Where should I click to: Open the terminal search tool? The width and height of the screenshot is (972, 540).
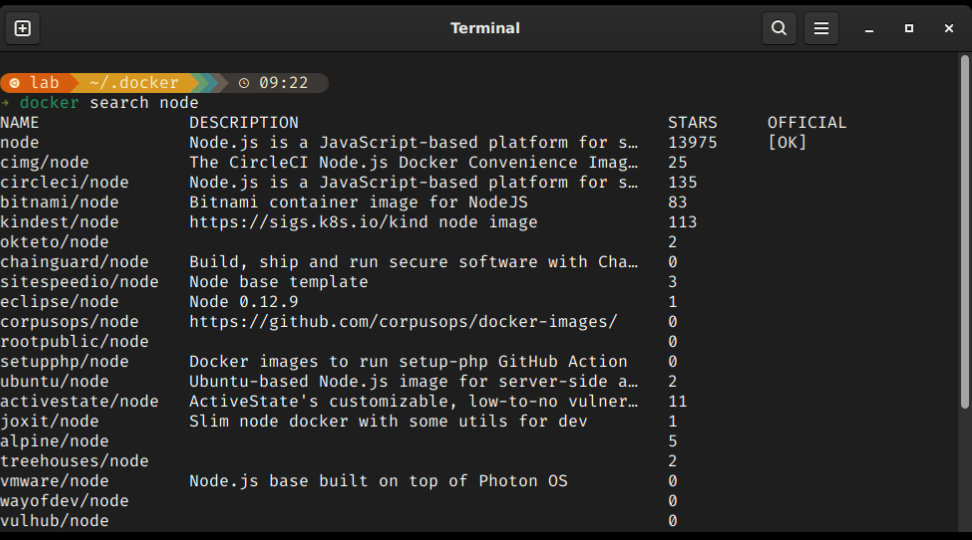tap(779, 28)
